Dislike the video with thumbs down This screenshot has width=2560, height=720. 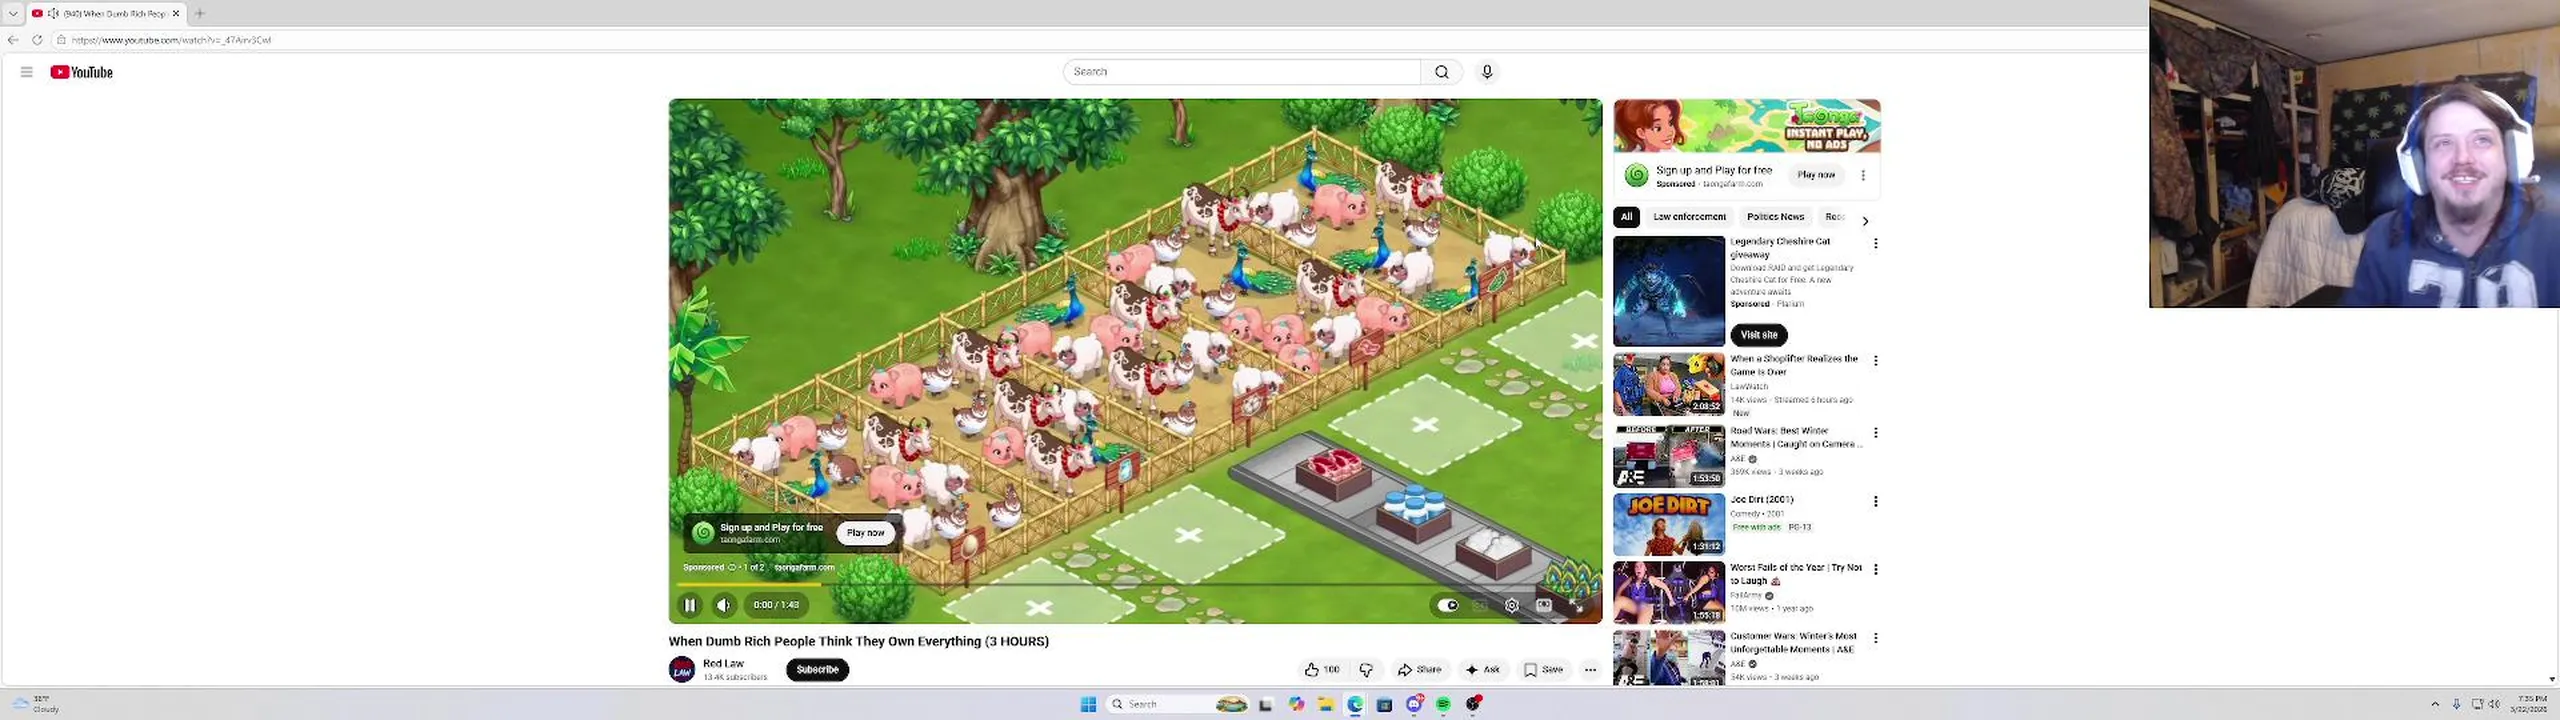(x=1366, y=670)
